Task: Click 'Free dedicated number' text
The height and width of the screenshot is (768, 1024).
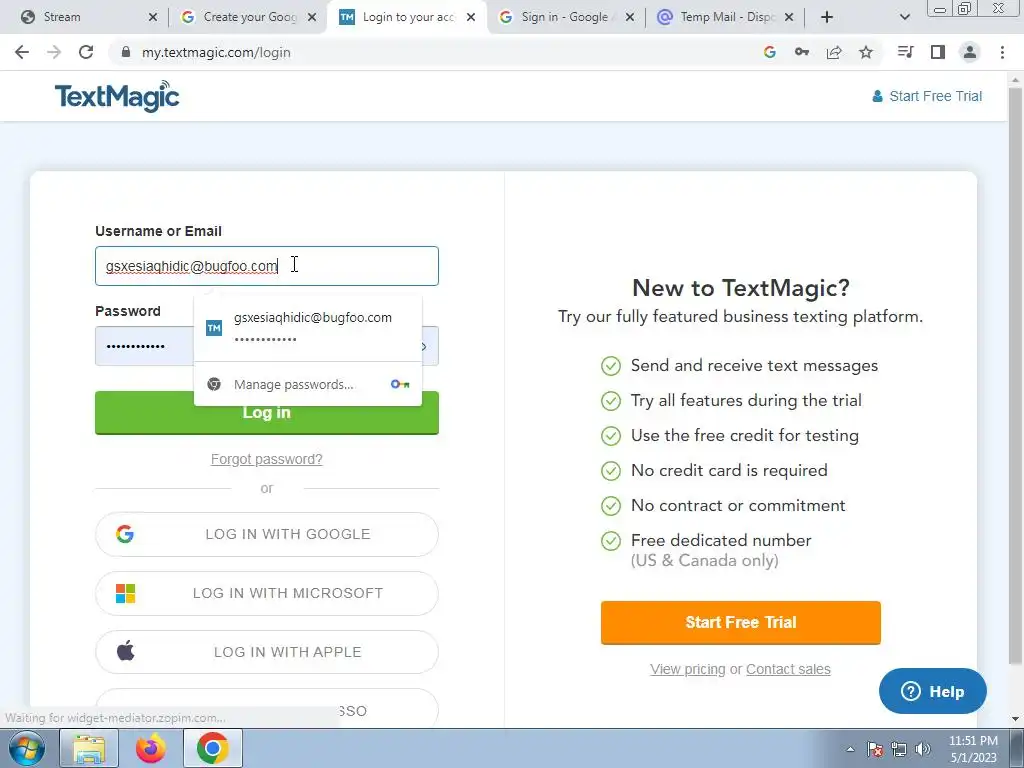Action: 721,541
